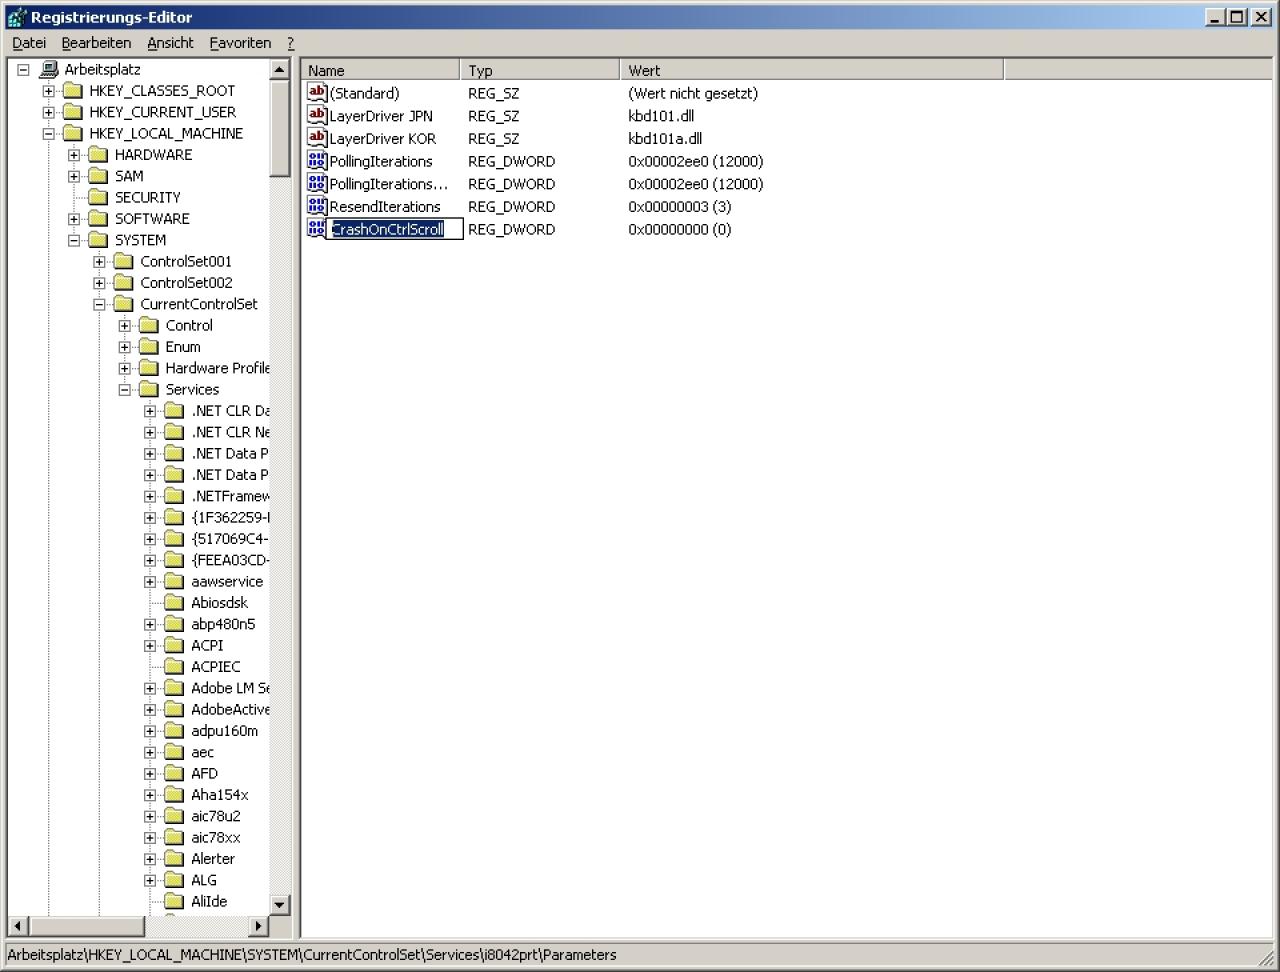
Task: Collapse the SYSTEM key
Action: 74,240
